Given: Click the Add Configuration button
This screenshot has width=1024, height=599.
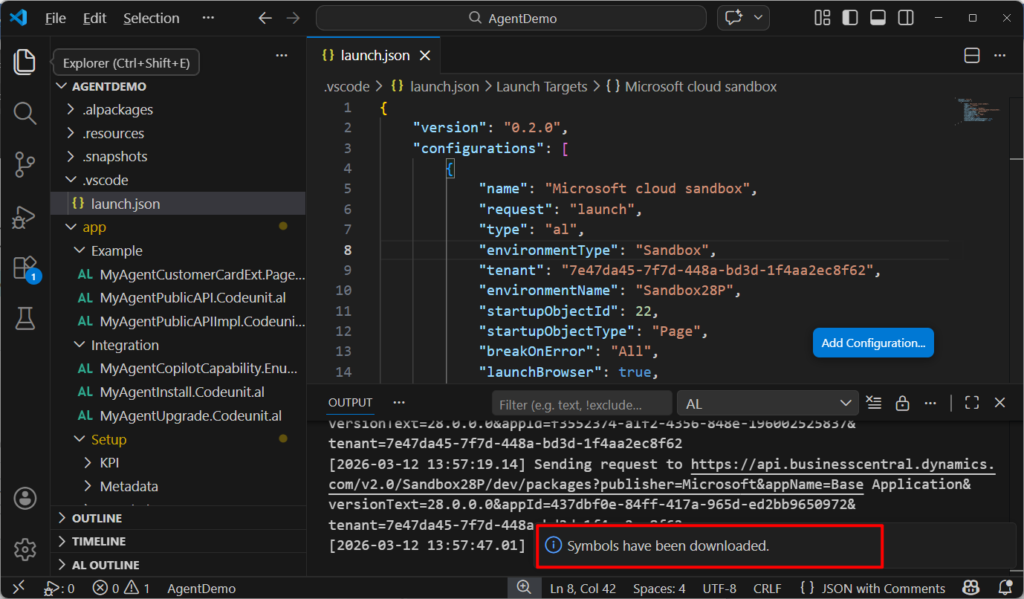Looking at the screenshot, I should coord(872,343).
